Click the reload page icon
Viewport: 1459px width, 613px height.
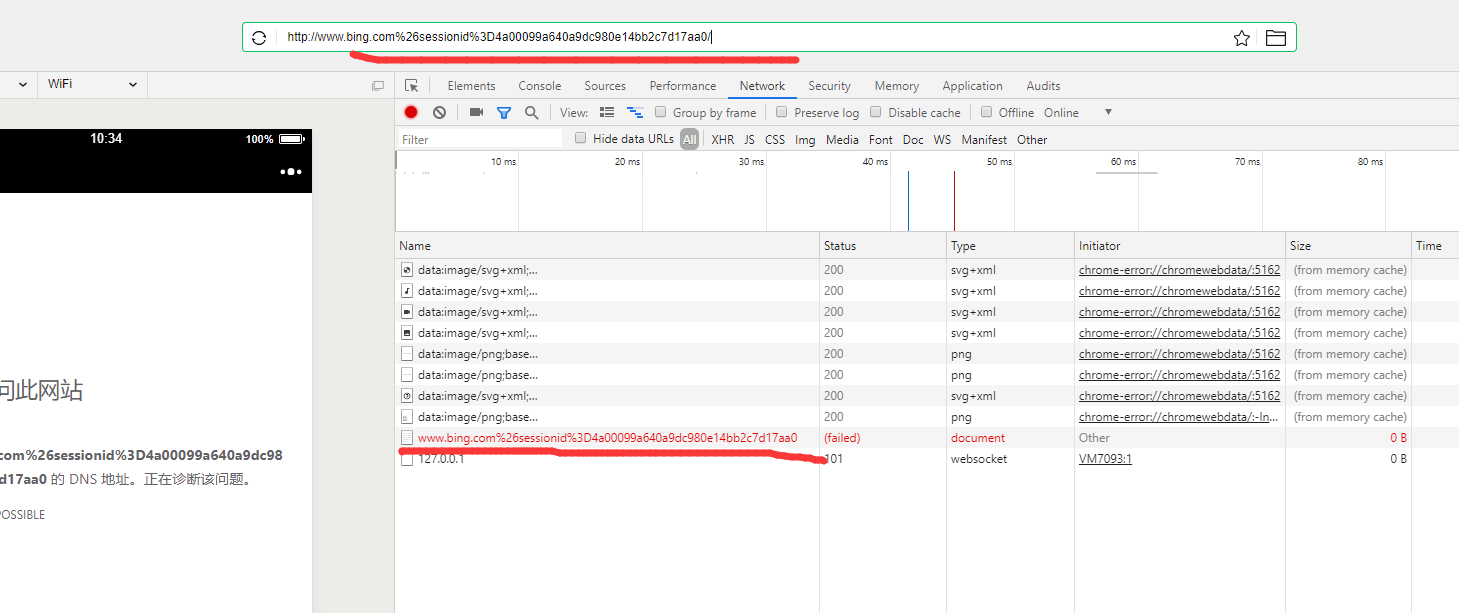coord(259,38)
